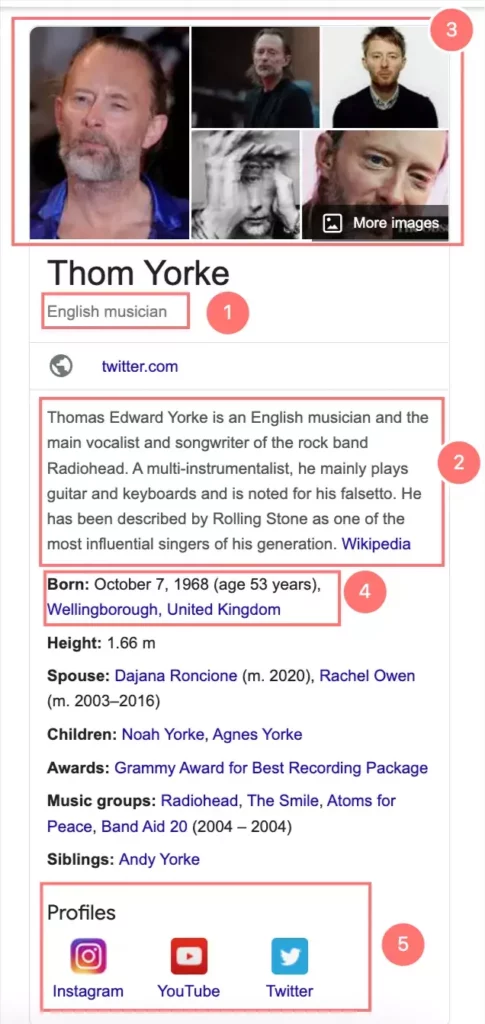Open large bearded Thom Yorke photo
Viewport: 485px width, 1024px height.
click(109, 133)
